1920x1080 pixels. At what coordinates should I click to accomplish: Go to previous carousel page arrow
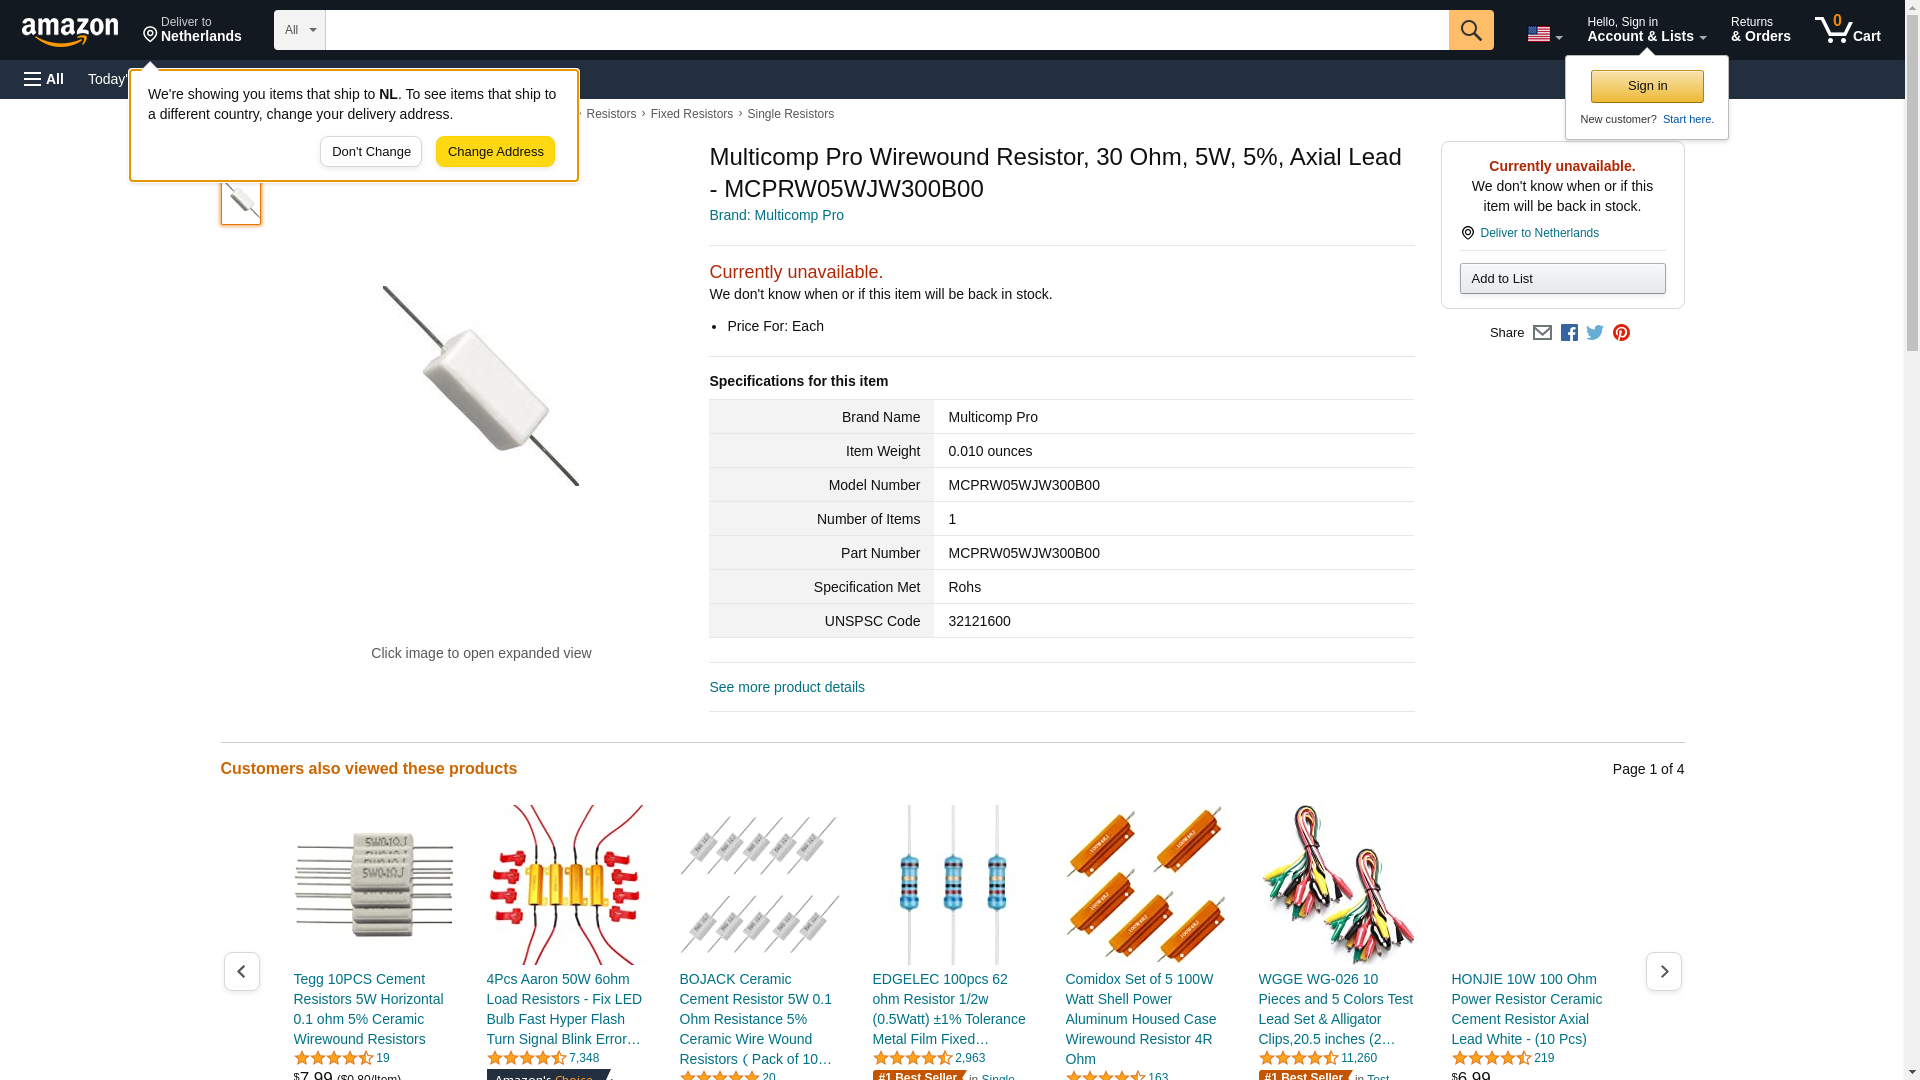point(241,971)
